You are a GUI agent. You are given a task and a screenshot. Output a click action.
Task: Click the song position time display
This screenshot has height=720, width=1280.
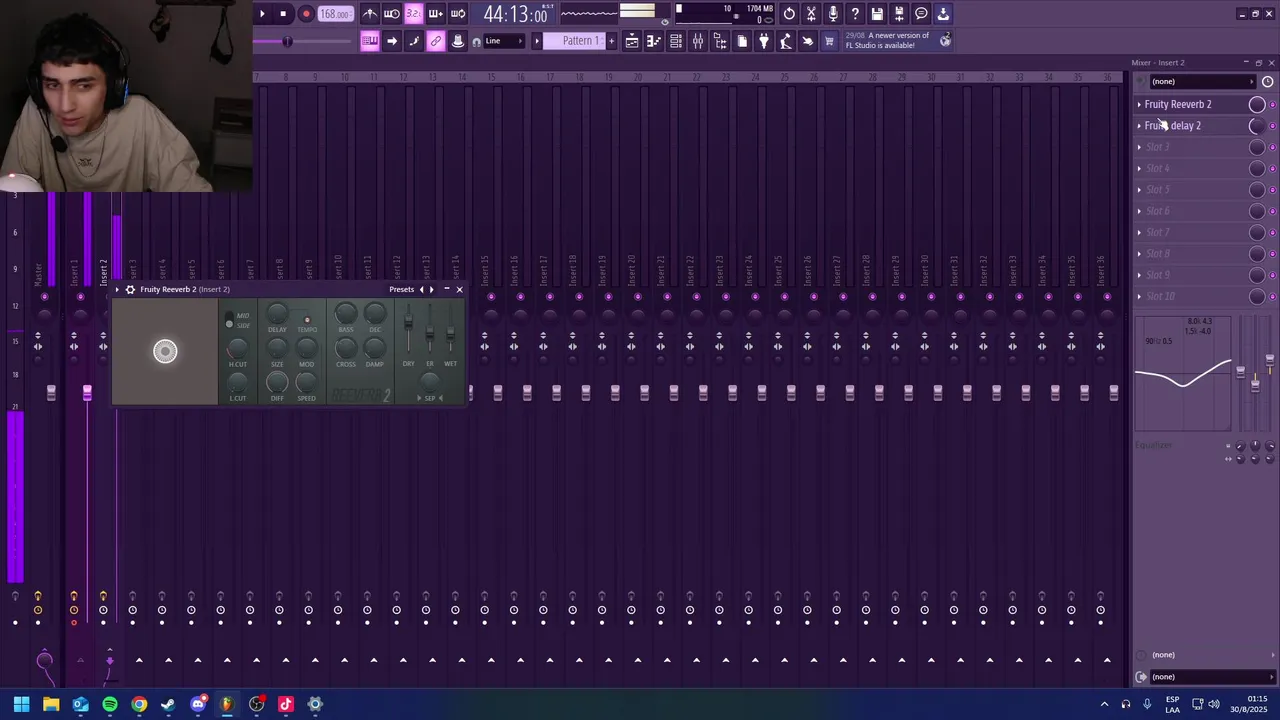coord(515,14)
